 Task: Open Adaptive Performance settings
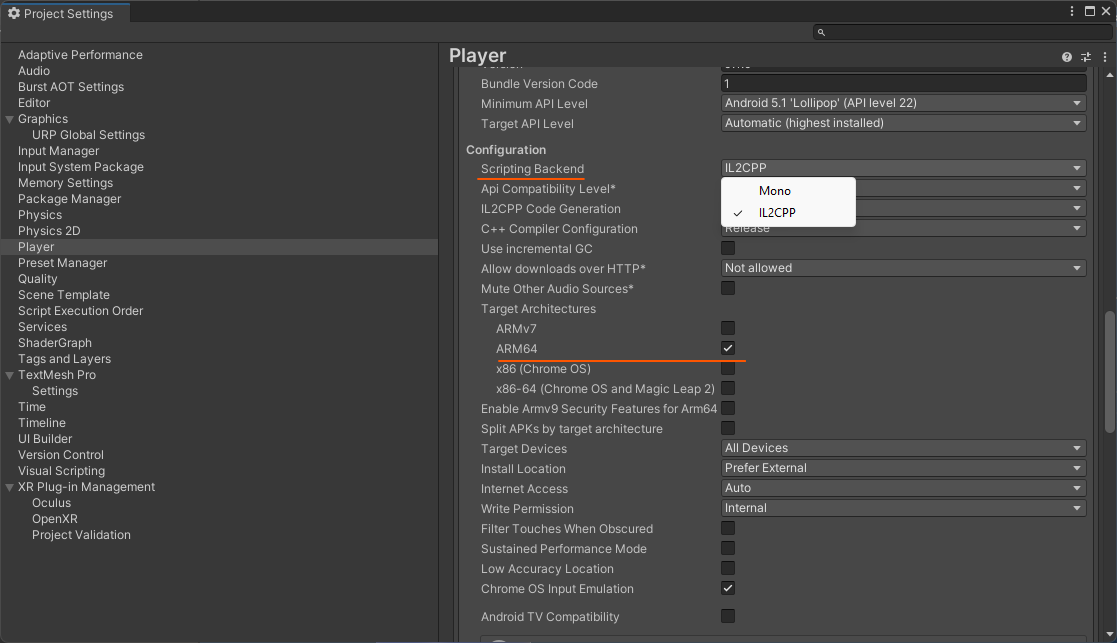pos(80,55)
